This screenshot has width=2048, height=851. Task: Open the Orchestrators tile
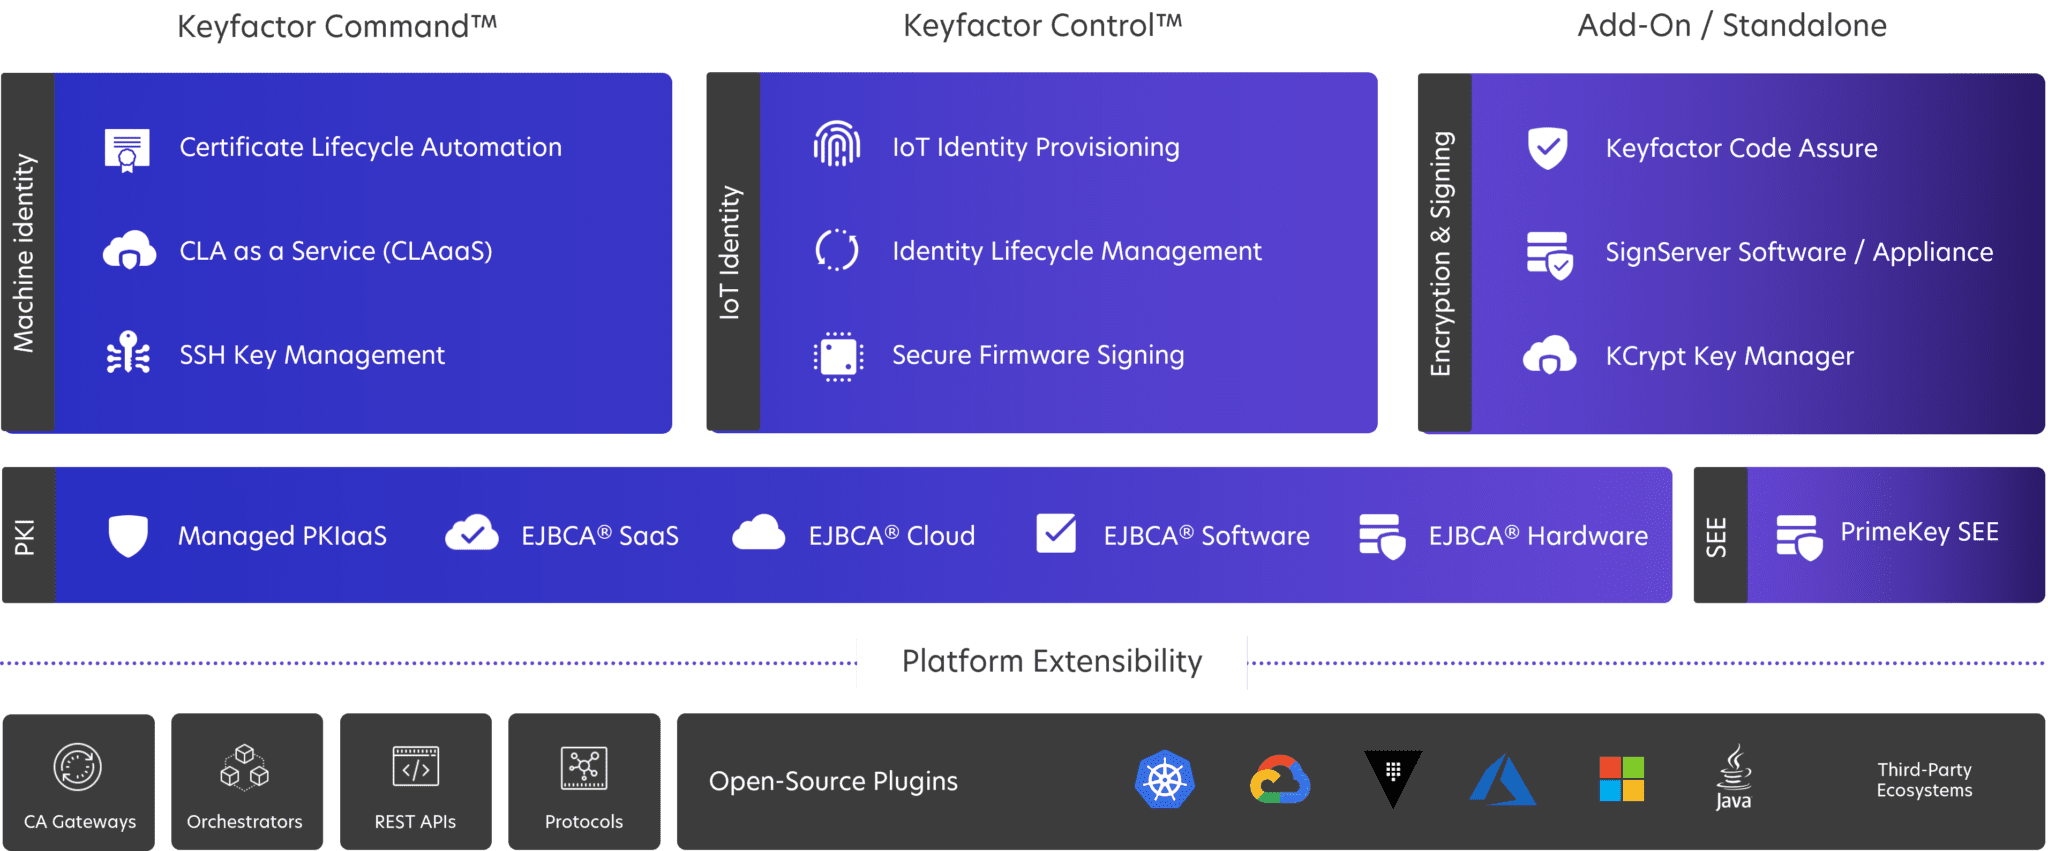[247, 782]
